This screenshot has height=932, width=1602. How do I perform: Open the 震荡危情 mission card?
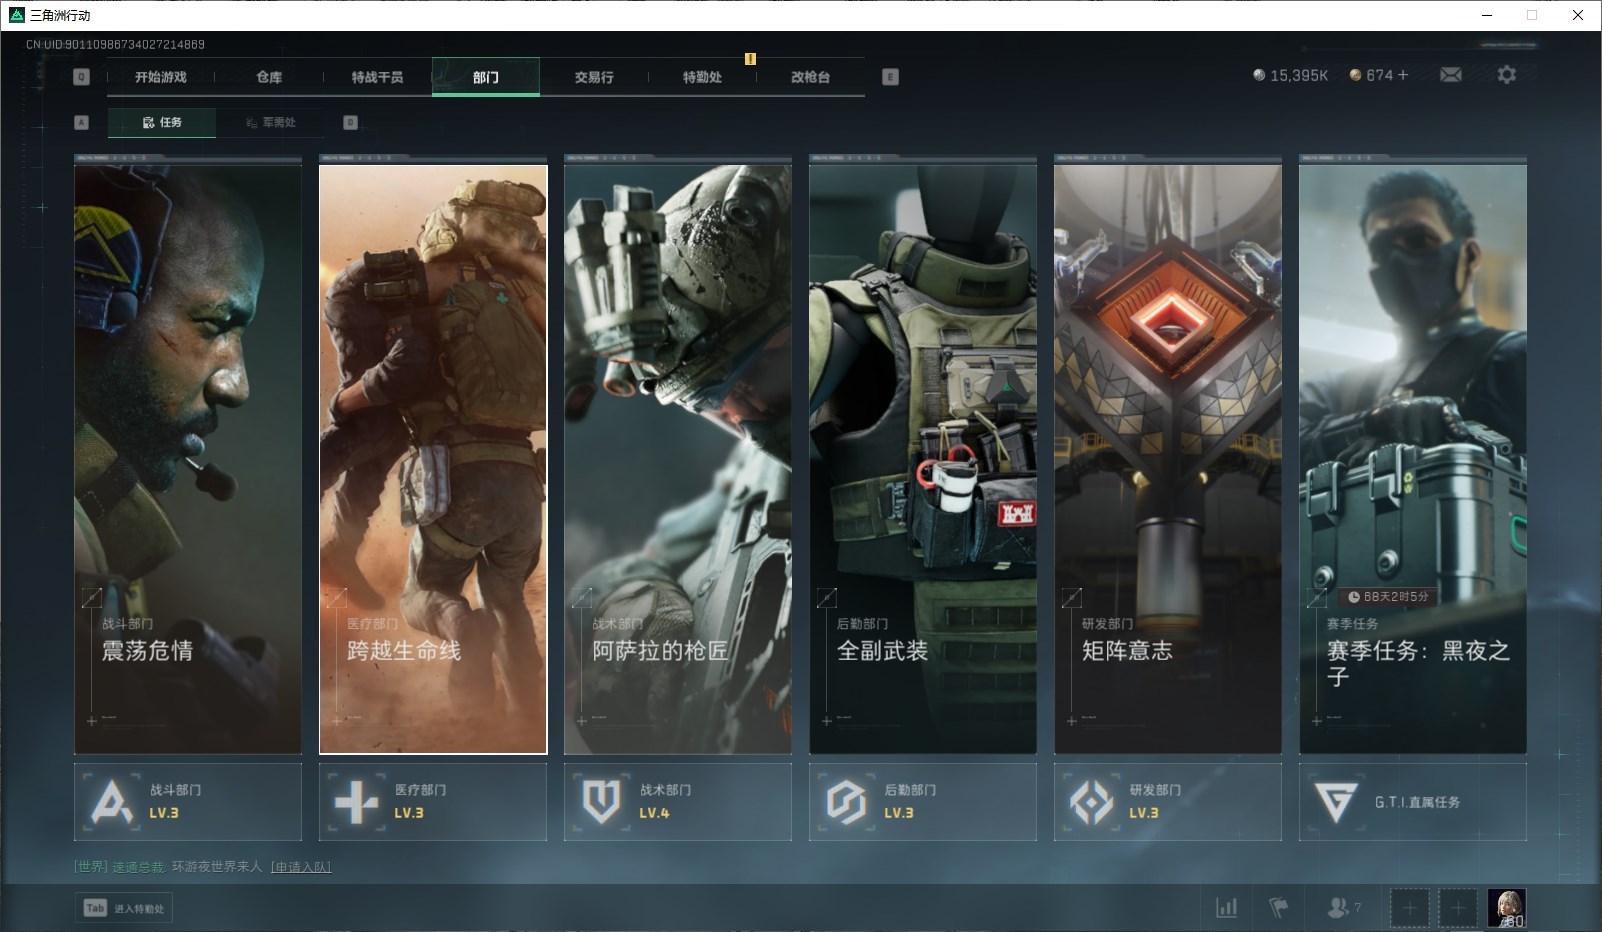[x=188, y=459]
